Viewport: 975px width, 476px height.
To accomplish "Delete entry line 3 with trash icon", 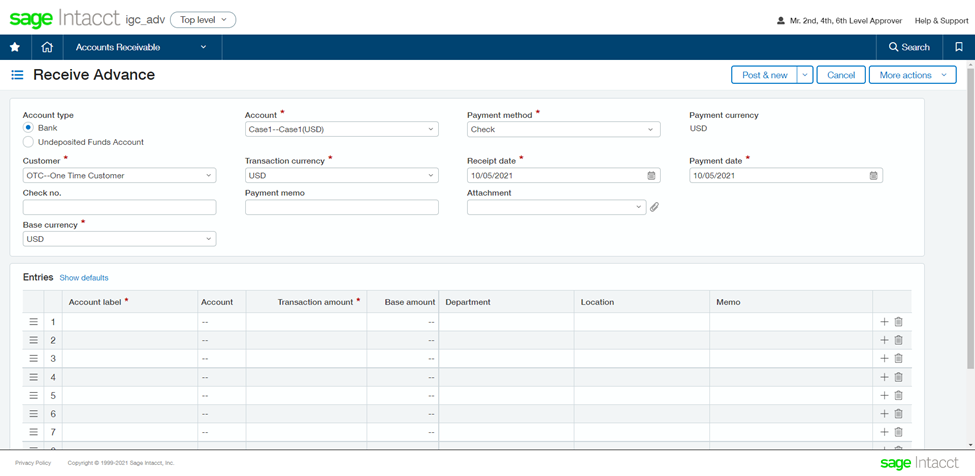I will (x=898, y=359).
